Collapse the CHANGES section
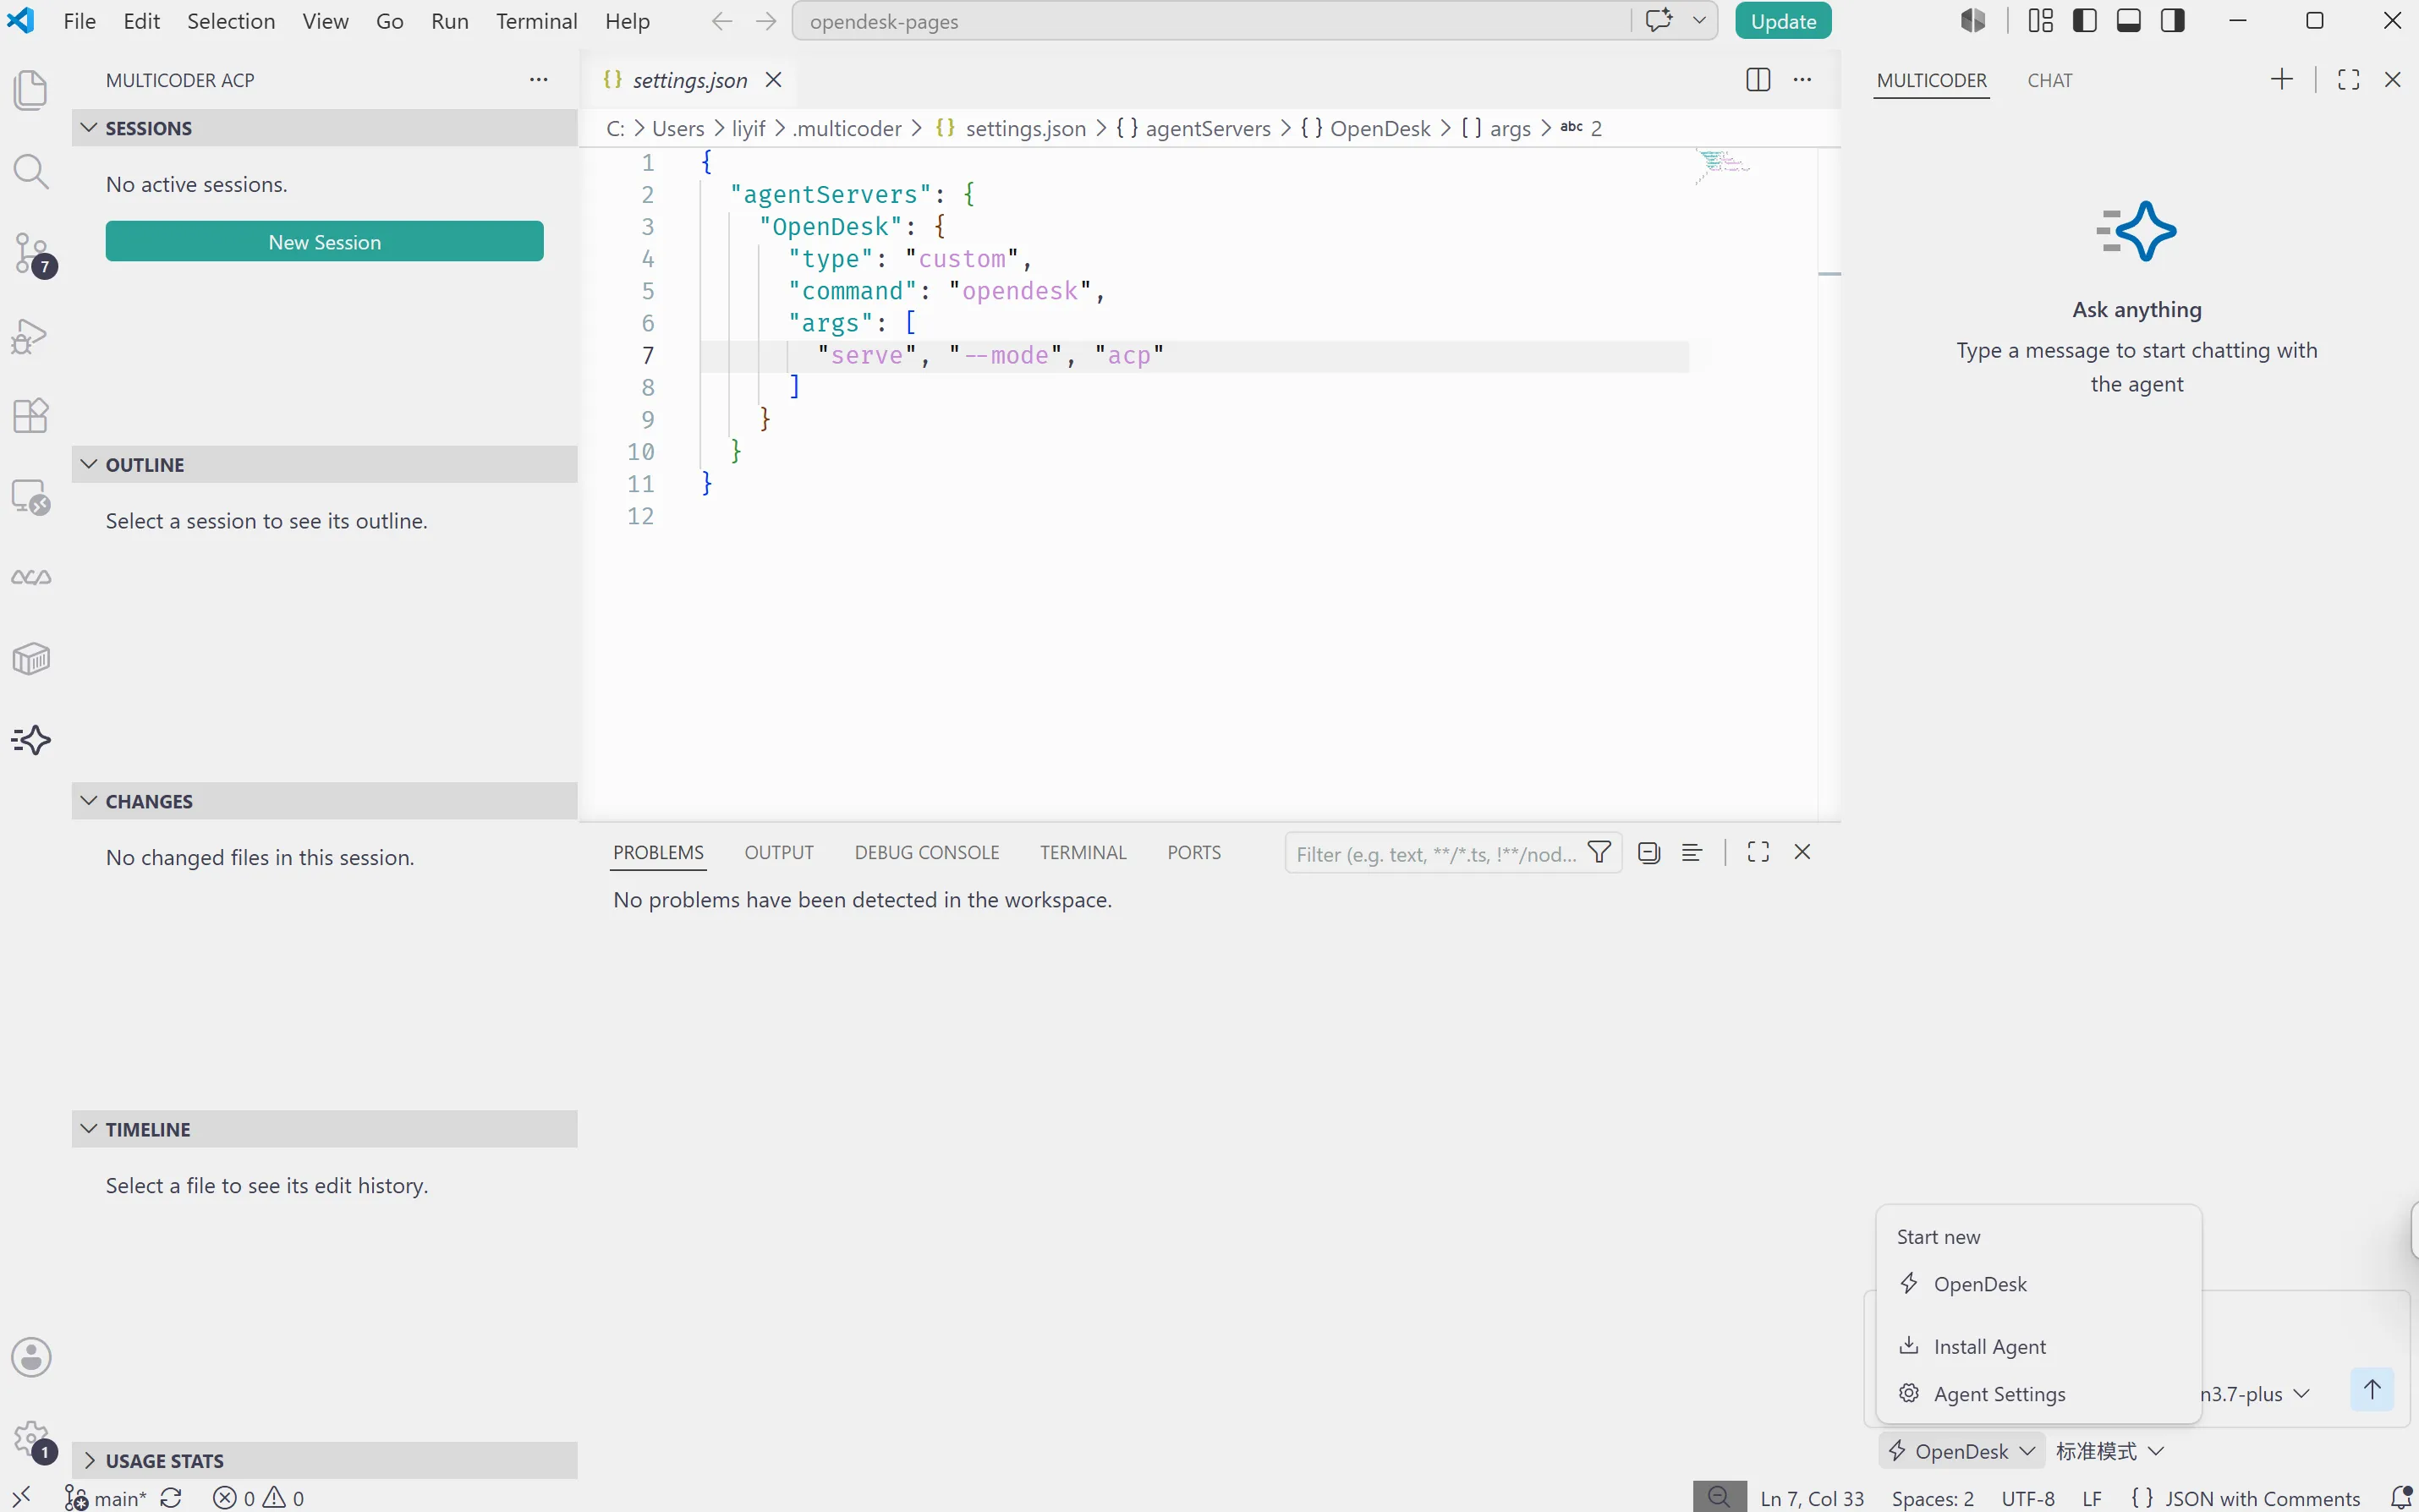The height and width of the screenshot is (1512, 2419). click(324, 801)
